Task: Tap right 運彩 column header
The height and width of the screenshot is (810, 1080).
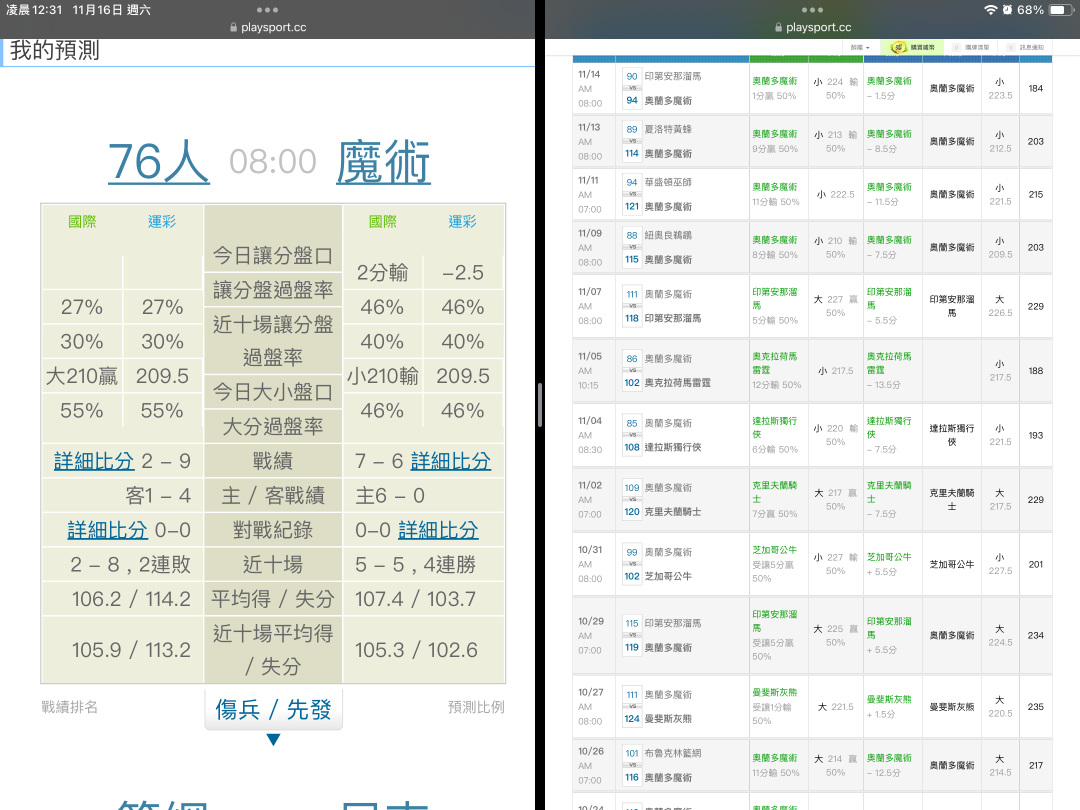Action: point(462,221)
